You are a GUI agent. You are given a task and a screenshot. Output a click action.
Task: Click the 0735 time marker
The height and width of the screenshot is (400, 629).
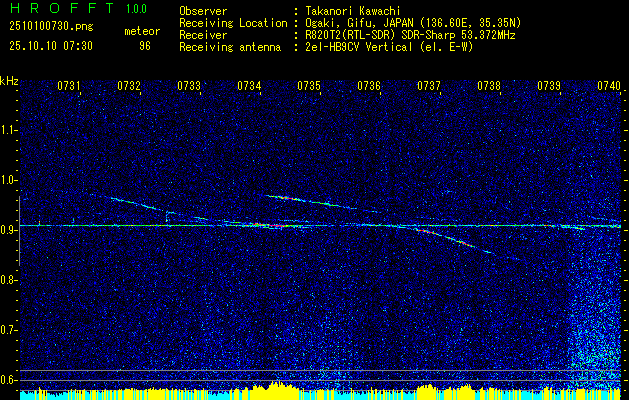click(309, 85)
